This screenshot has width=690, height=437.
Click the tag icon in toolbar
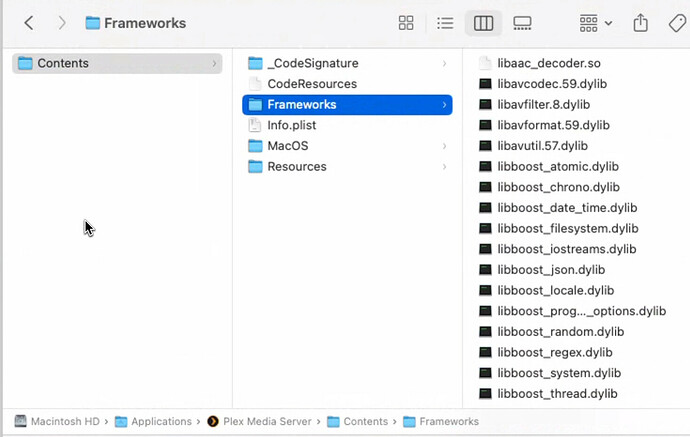(676, 23)
